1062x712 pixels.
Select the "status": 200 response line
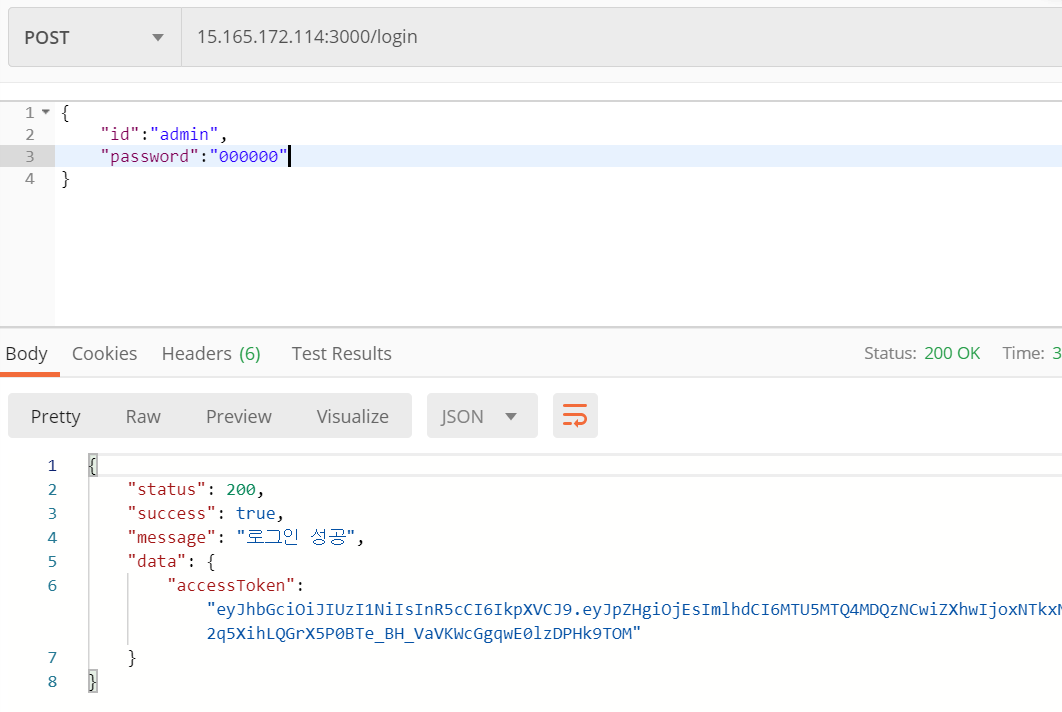(x=195, y=489)
